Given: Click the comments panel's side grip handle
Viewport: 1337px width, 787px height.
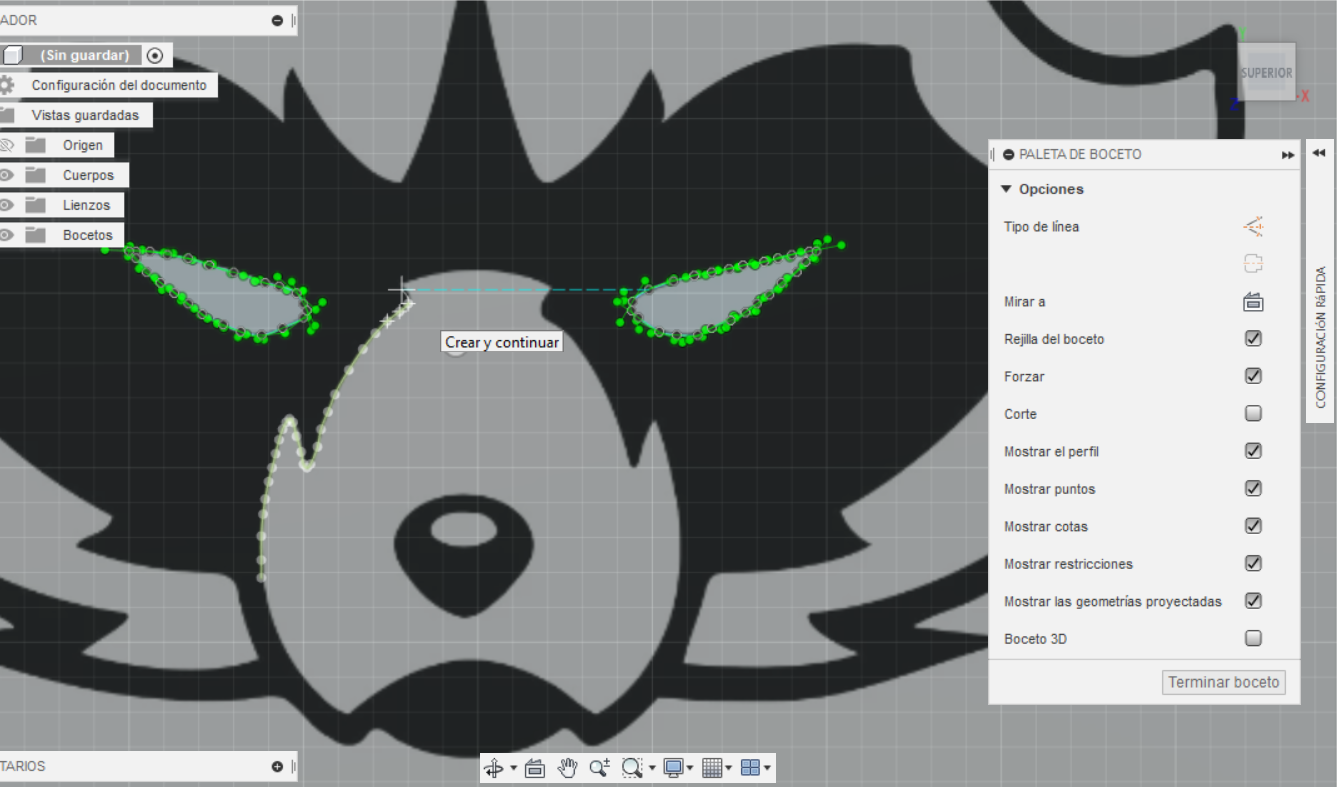Looking at the screenshot, I should [x=293, y=767].
